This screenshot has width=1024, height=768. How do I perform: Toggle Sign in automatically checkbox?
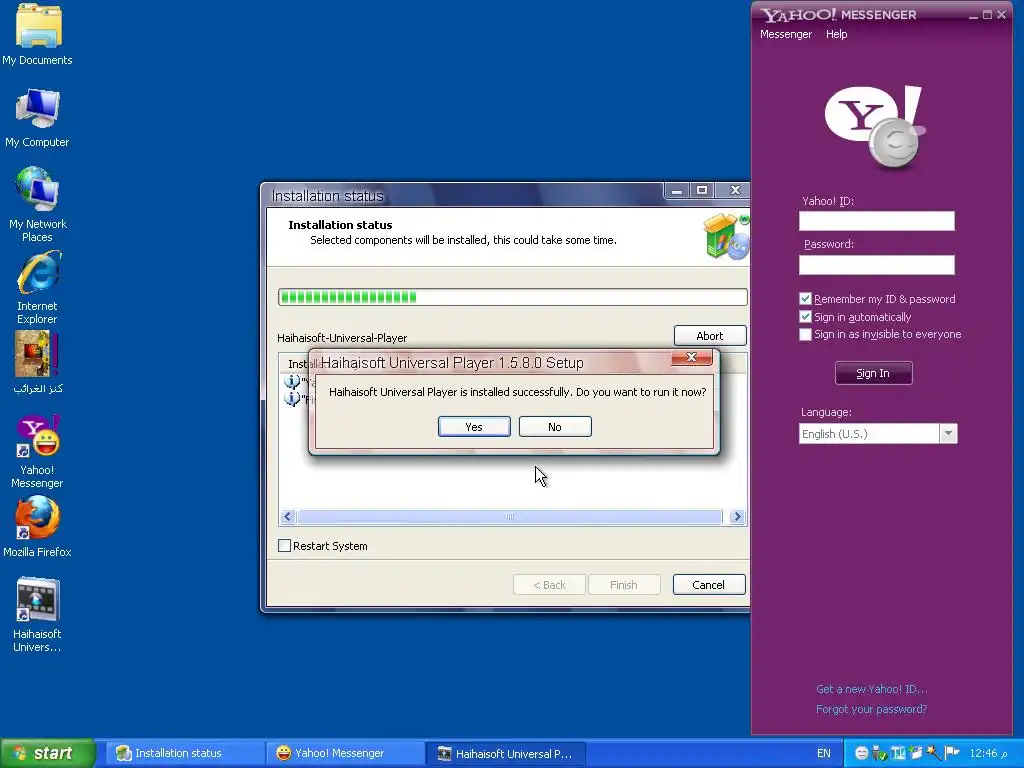coord(805,317)
